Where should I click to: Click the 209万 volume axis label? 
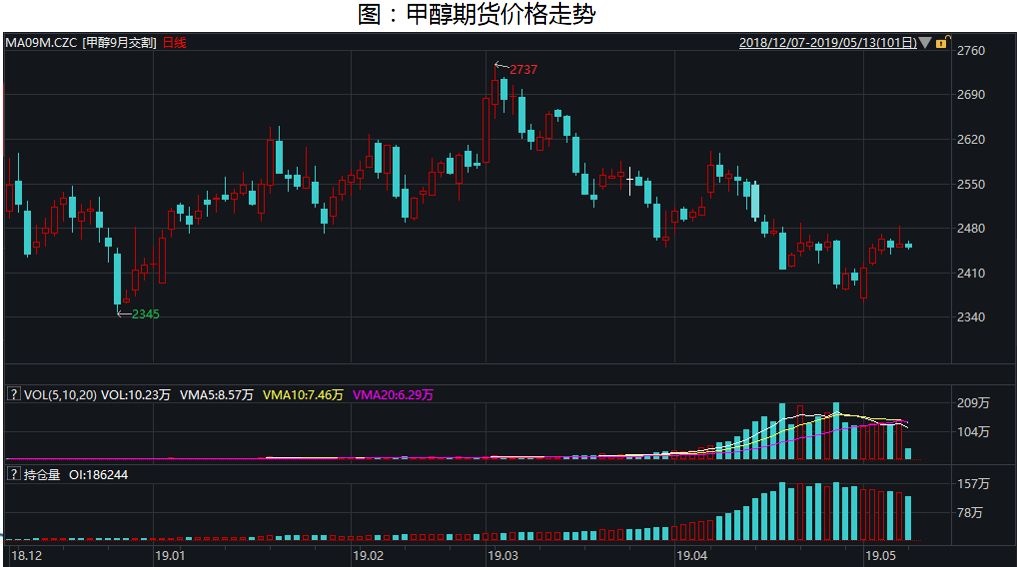point(974,403)
